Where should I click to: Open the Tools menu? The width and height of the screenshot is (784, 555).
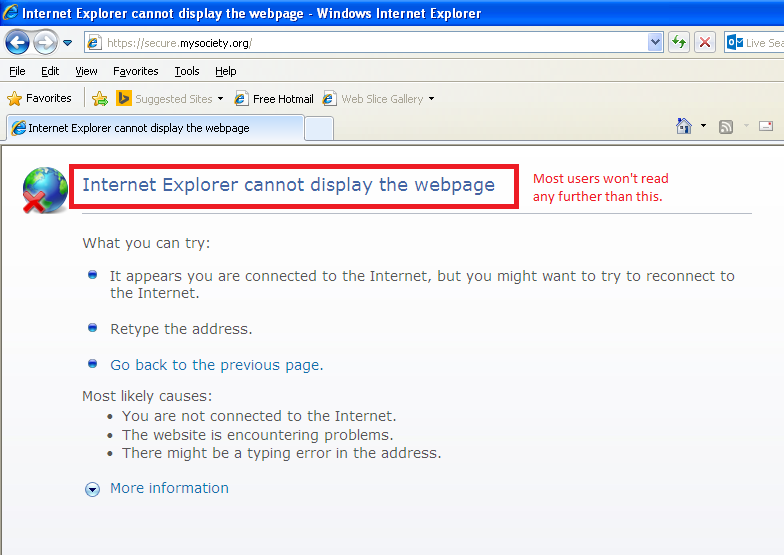coord(187,71)
